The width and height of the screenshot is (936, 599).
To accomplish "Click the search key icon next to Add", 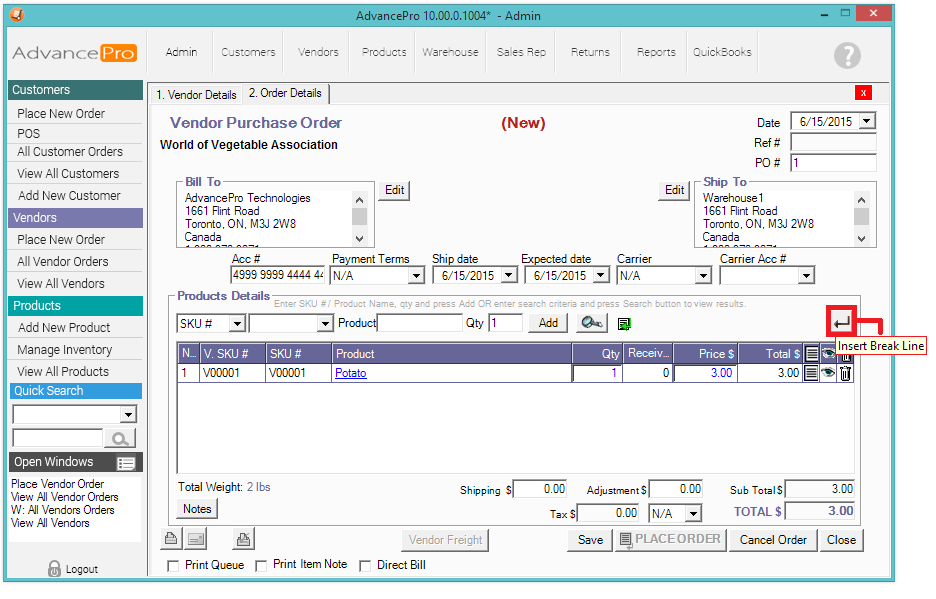I will pos(591,323).
